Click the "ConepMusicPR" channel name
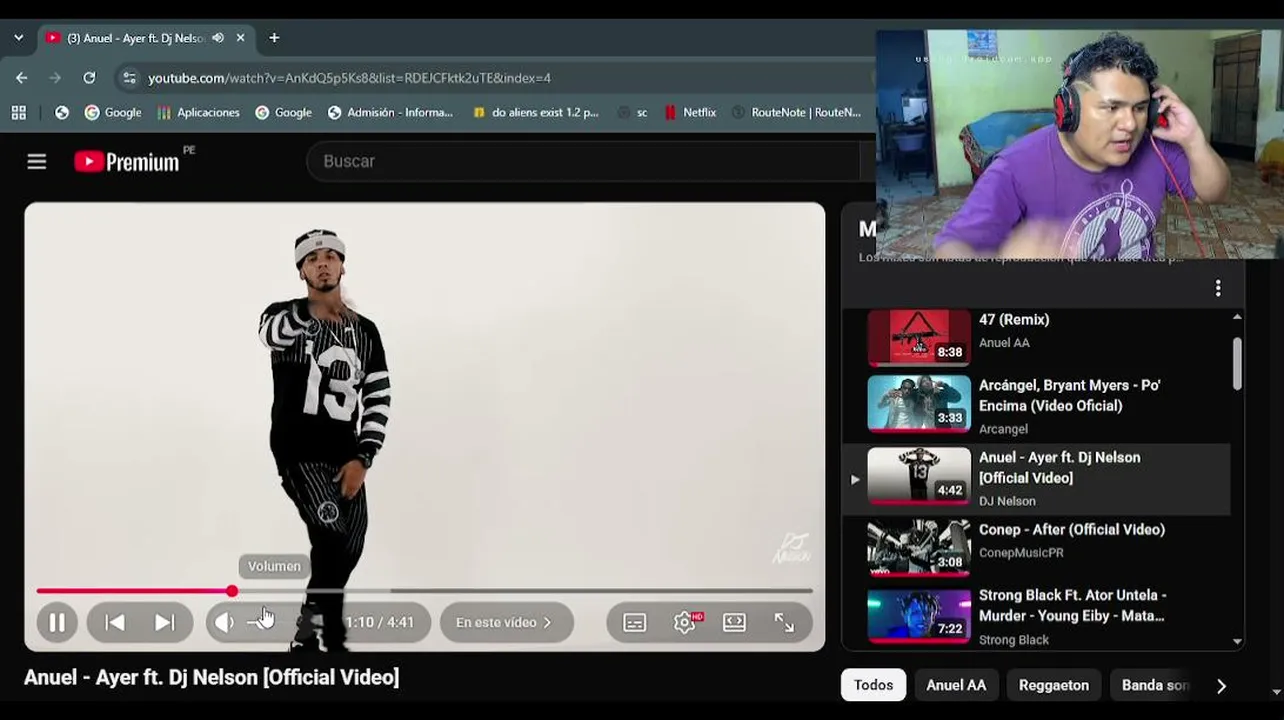The image size is (1284, 720). [1021, 553]
